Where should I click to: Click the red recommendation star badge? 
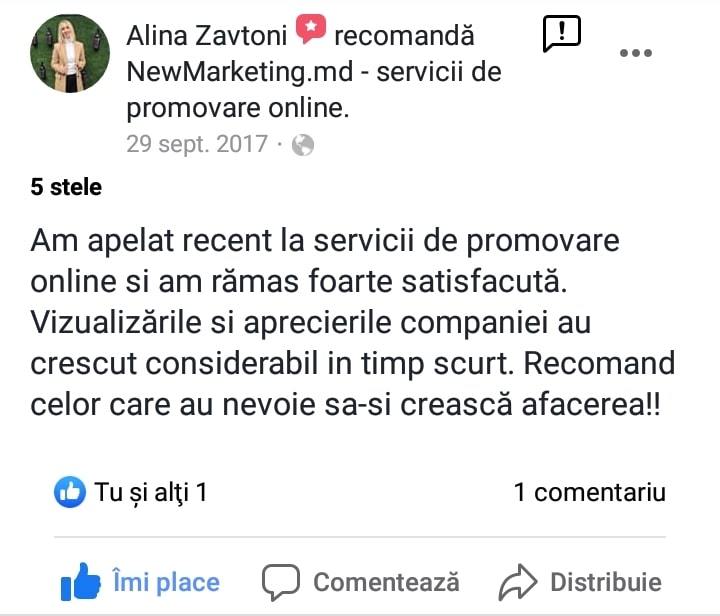point(311,29)
